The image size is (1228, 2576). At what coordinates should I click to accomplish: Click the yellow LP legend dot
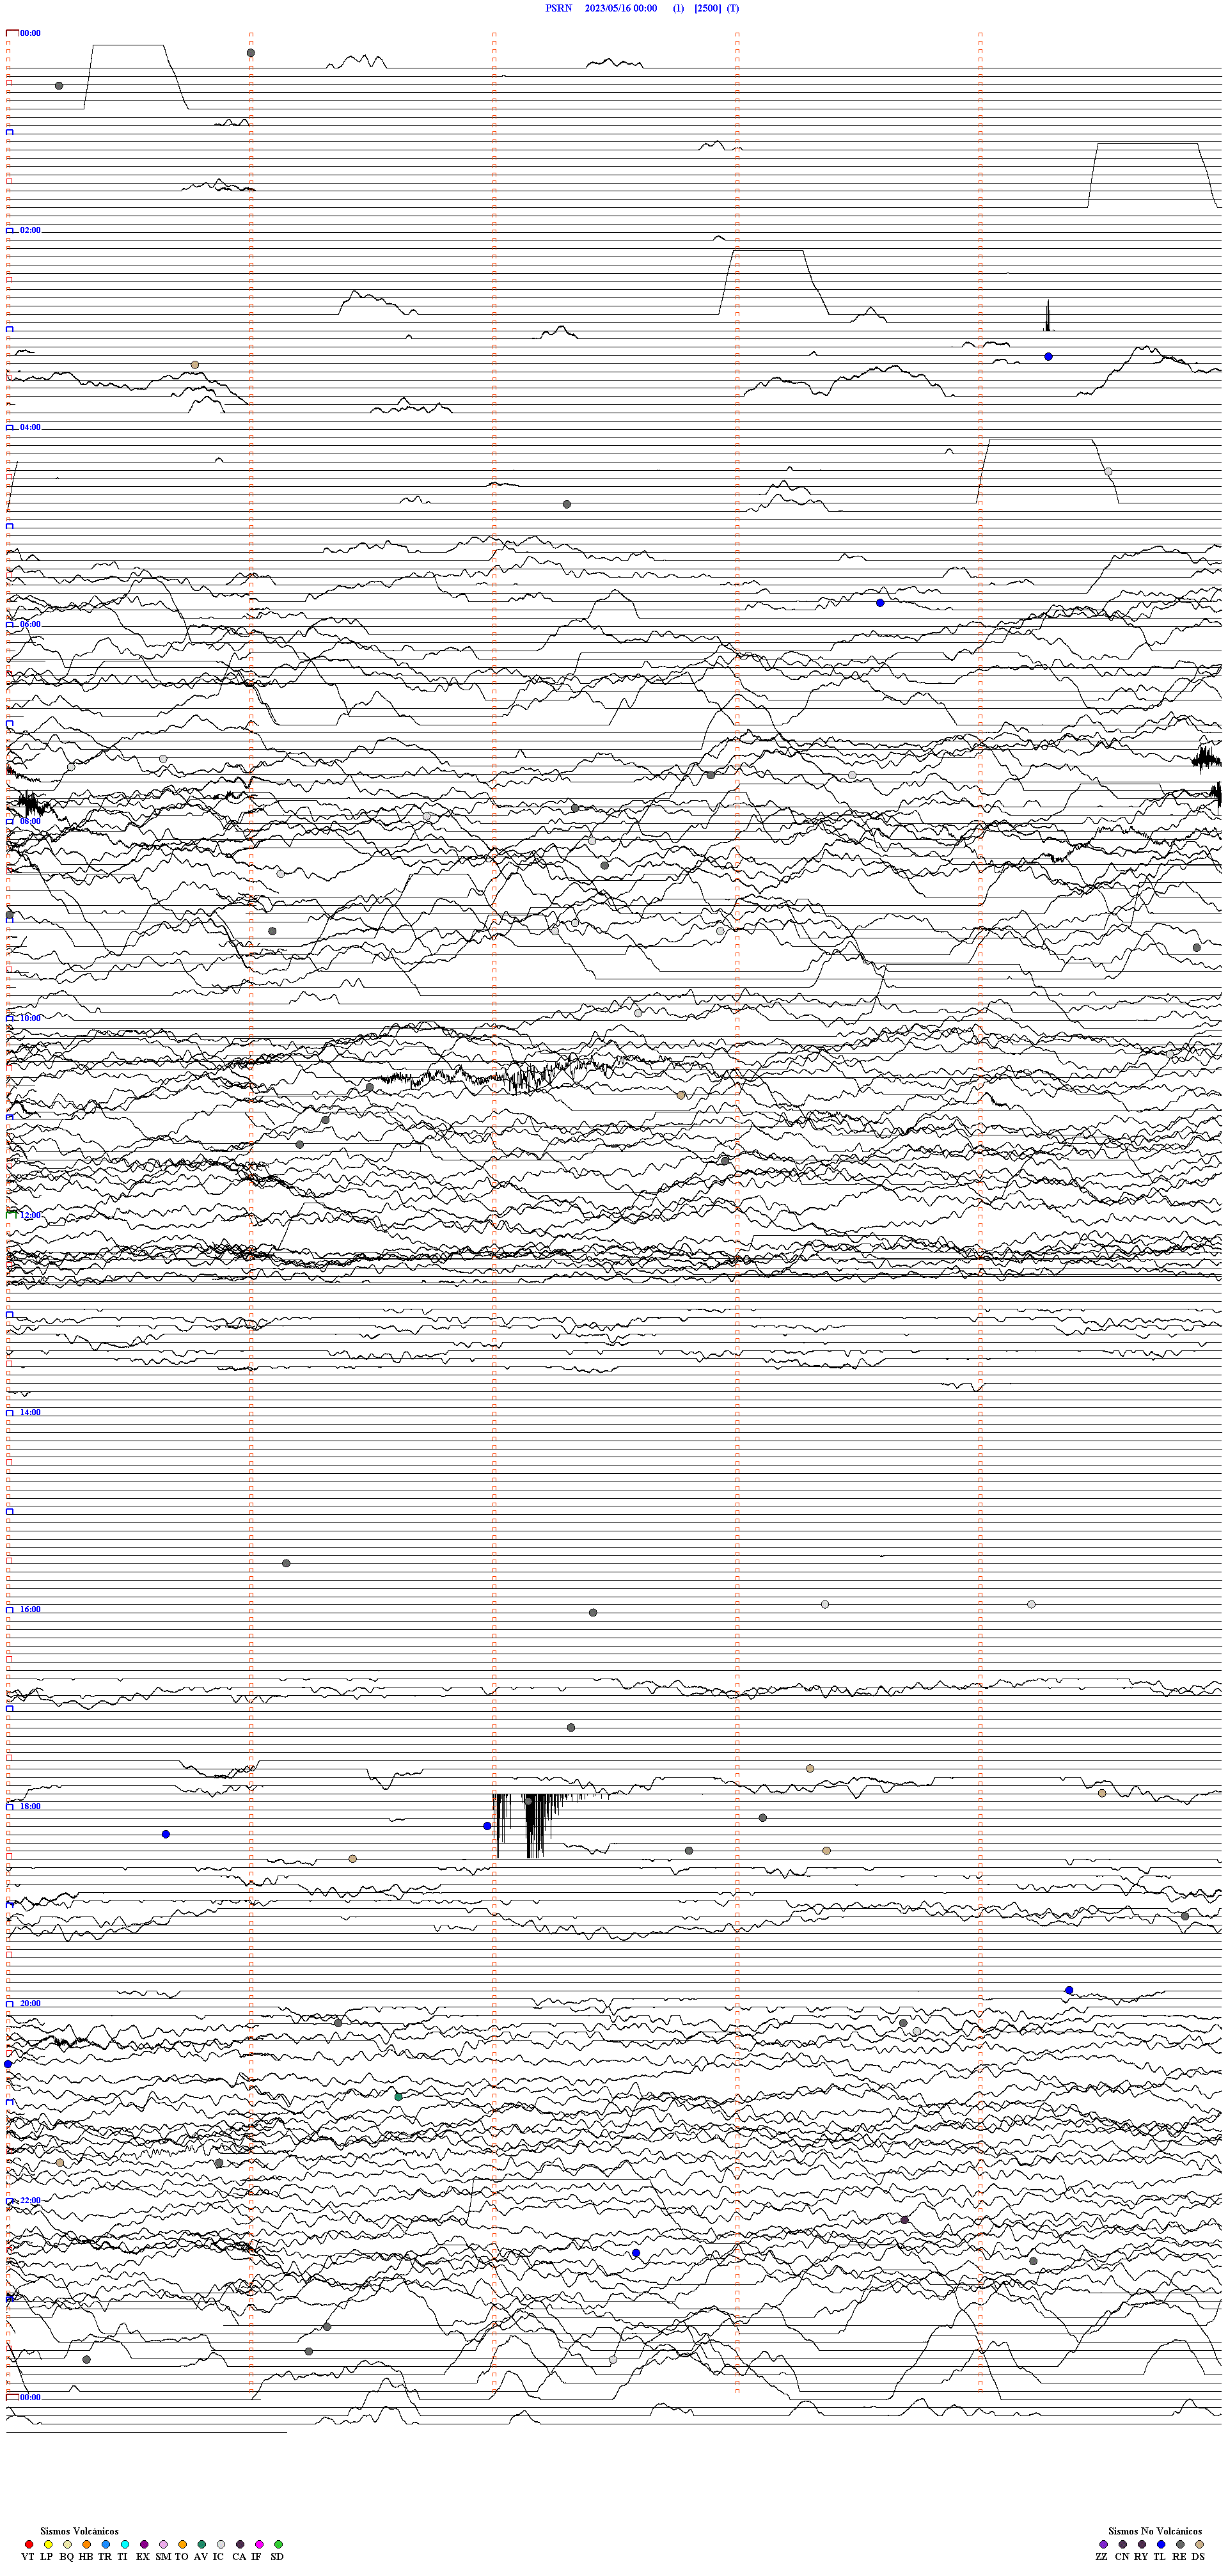point(48,2544)
